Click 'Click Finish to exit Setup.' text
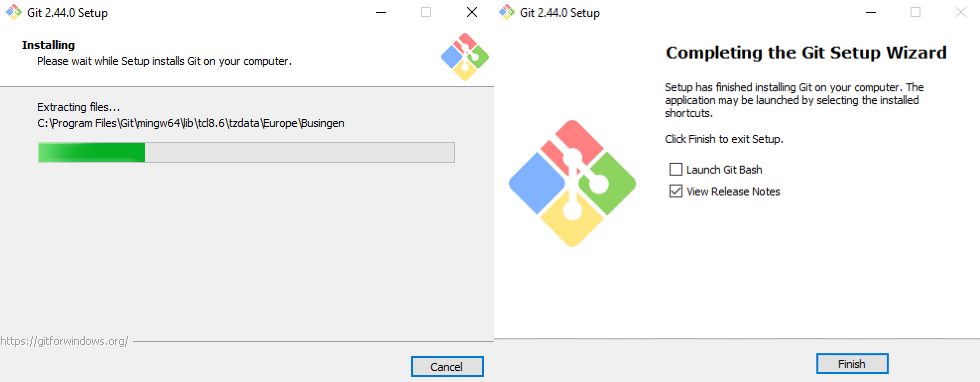The width and height of the screenshot is (980, 382). pyautogui.click(x=724, y=139)
